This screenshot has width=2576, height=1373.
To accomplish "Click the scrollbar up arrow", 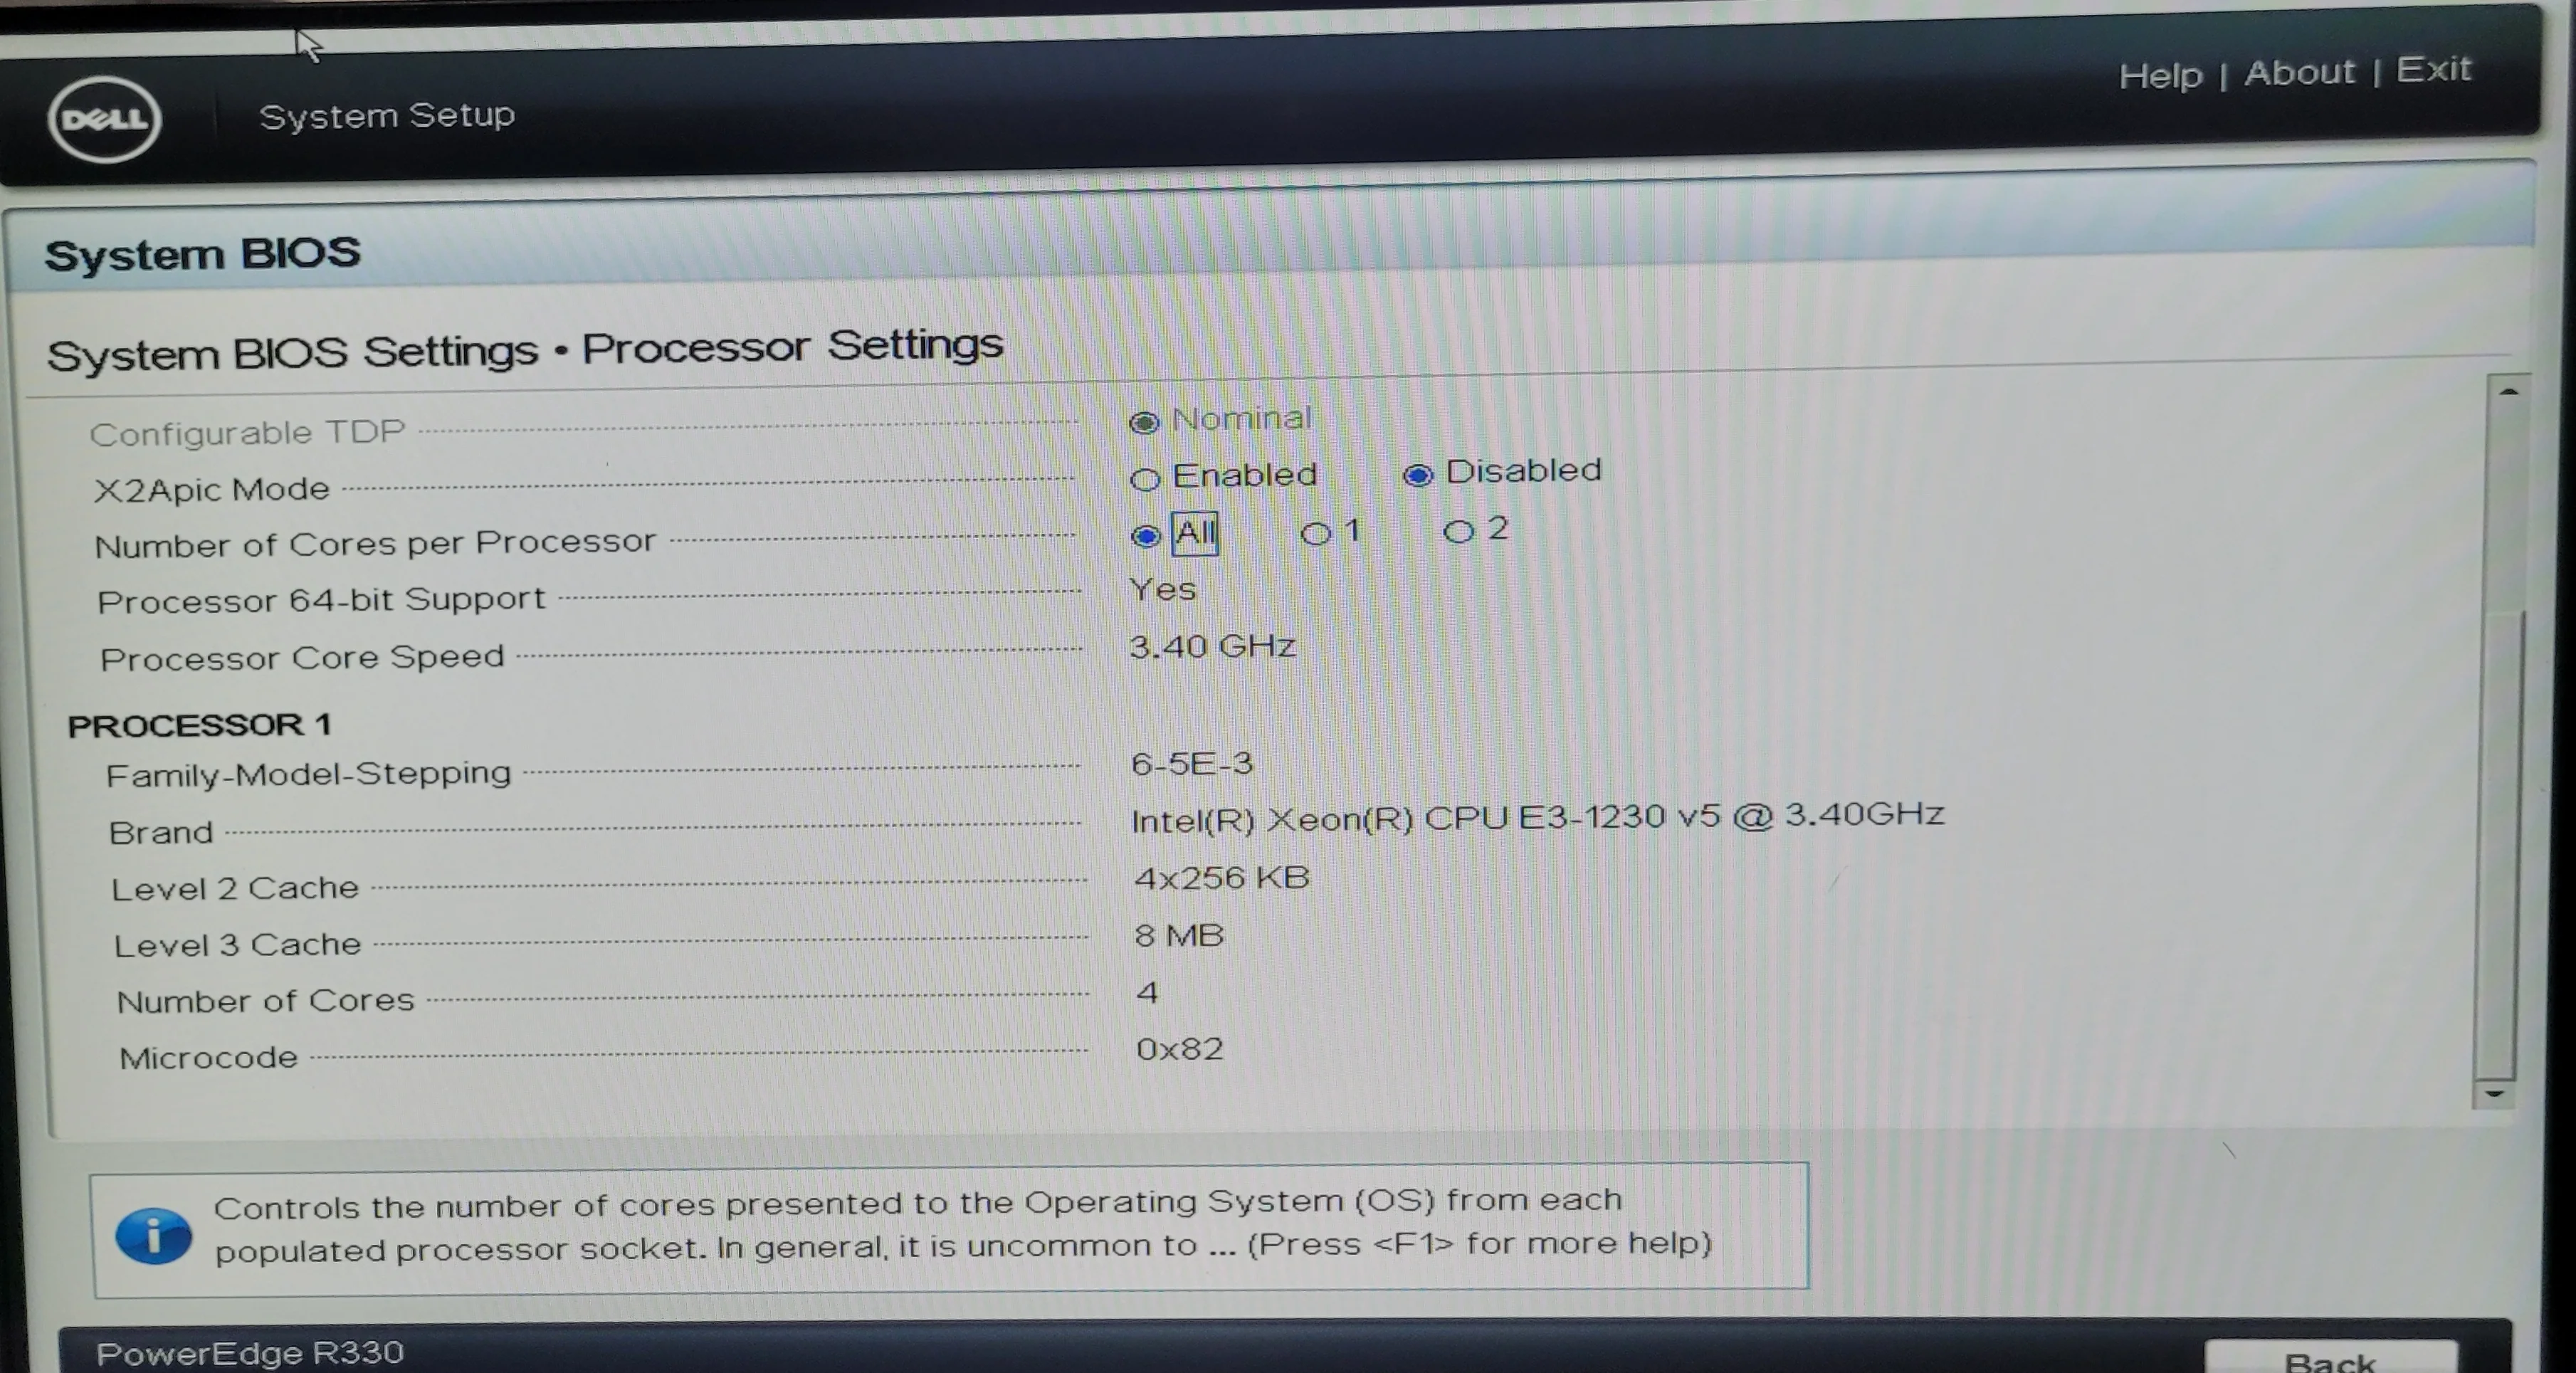I will click(x=2508, y=392).
